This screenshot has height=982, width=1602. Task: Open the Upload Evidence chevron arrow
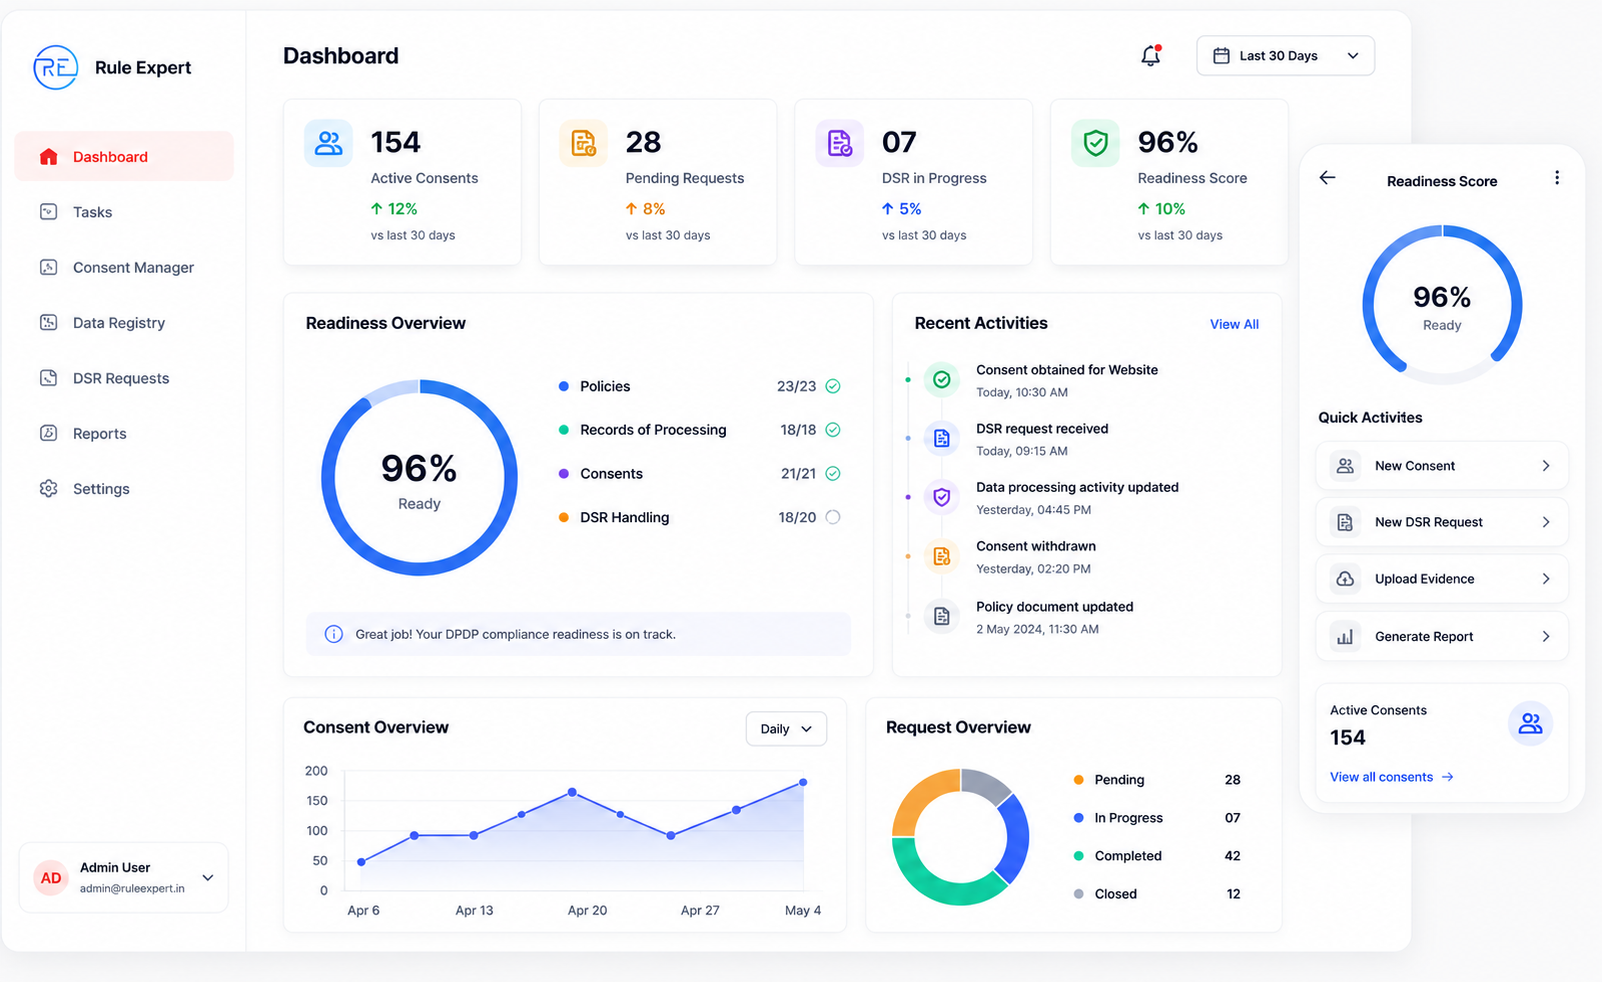click(1546, 579)
